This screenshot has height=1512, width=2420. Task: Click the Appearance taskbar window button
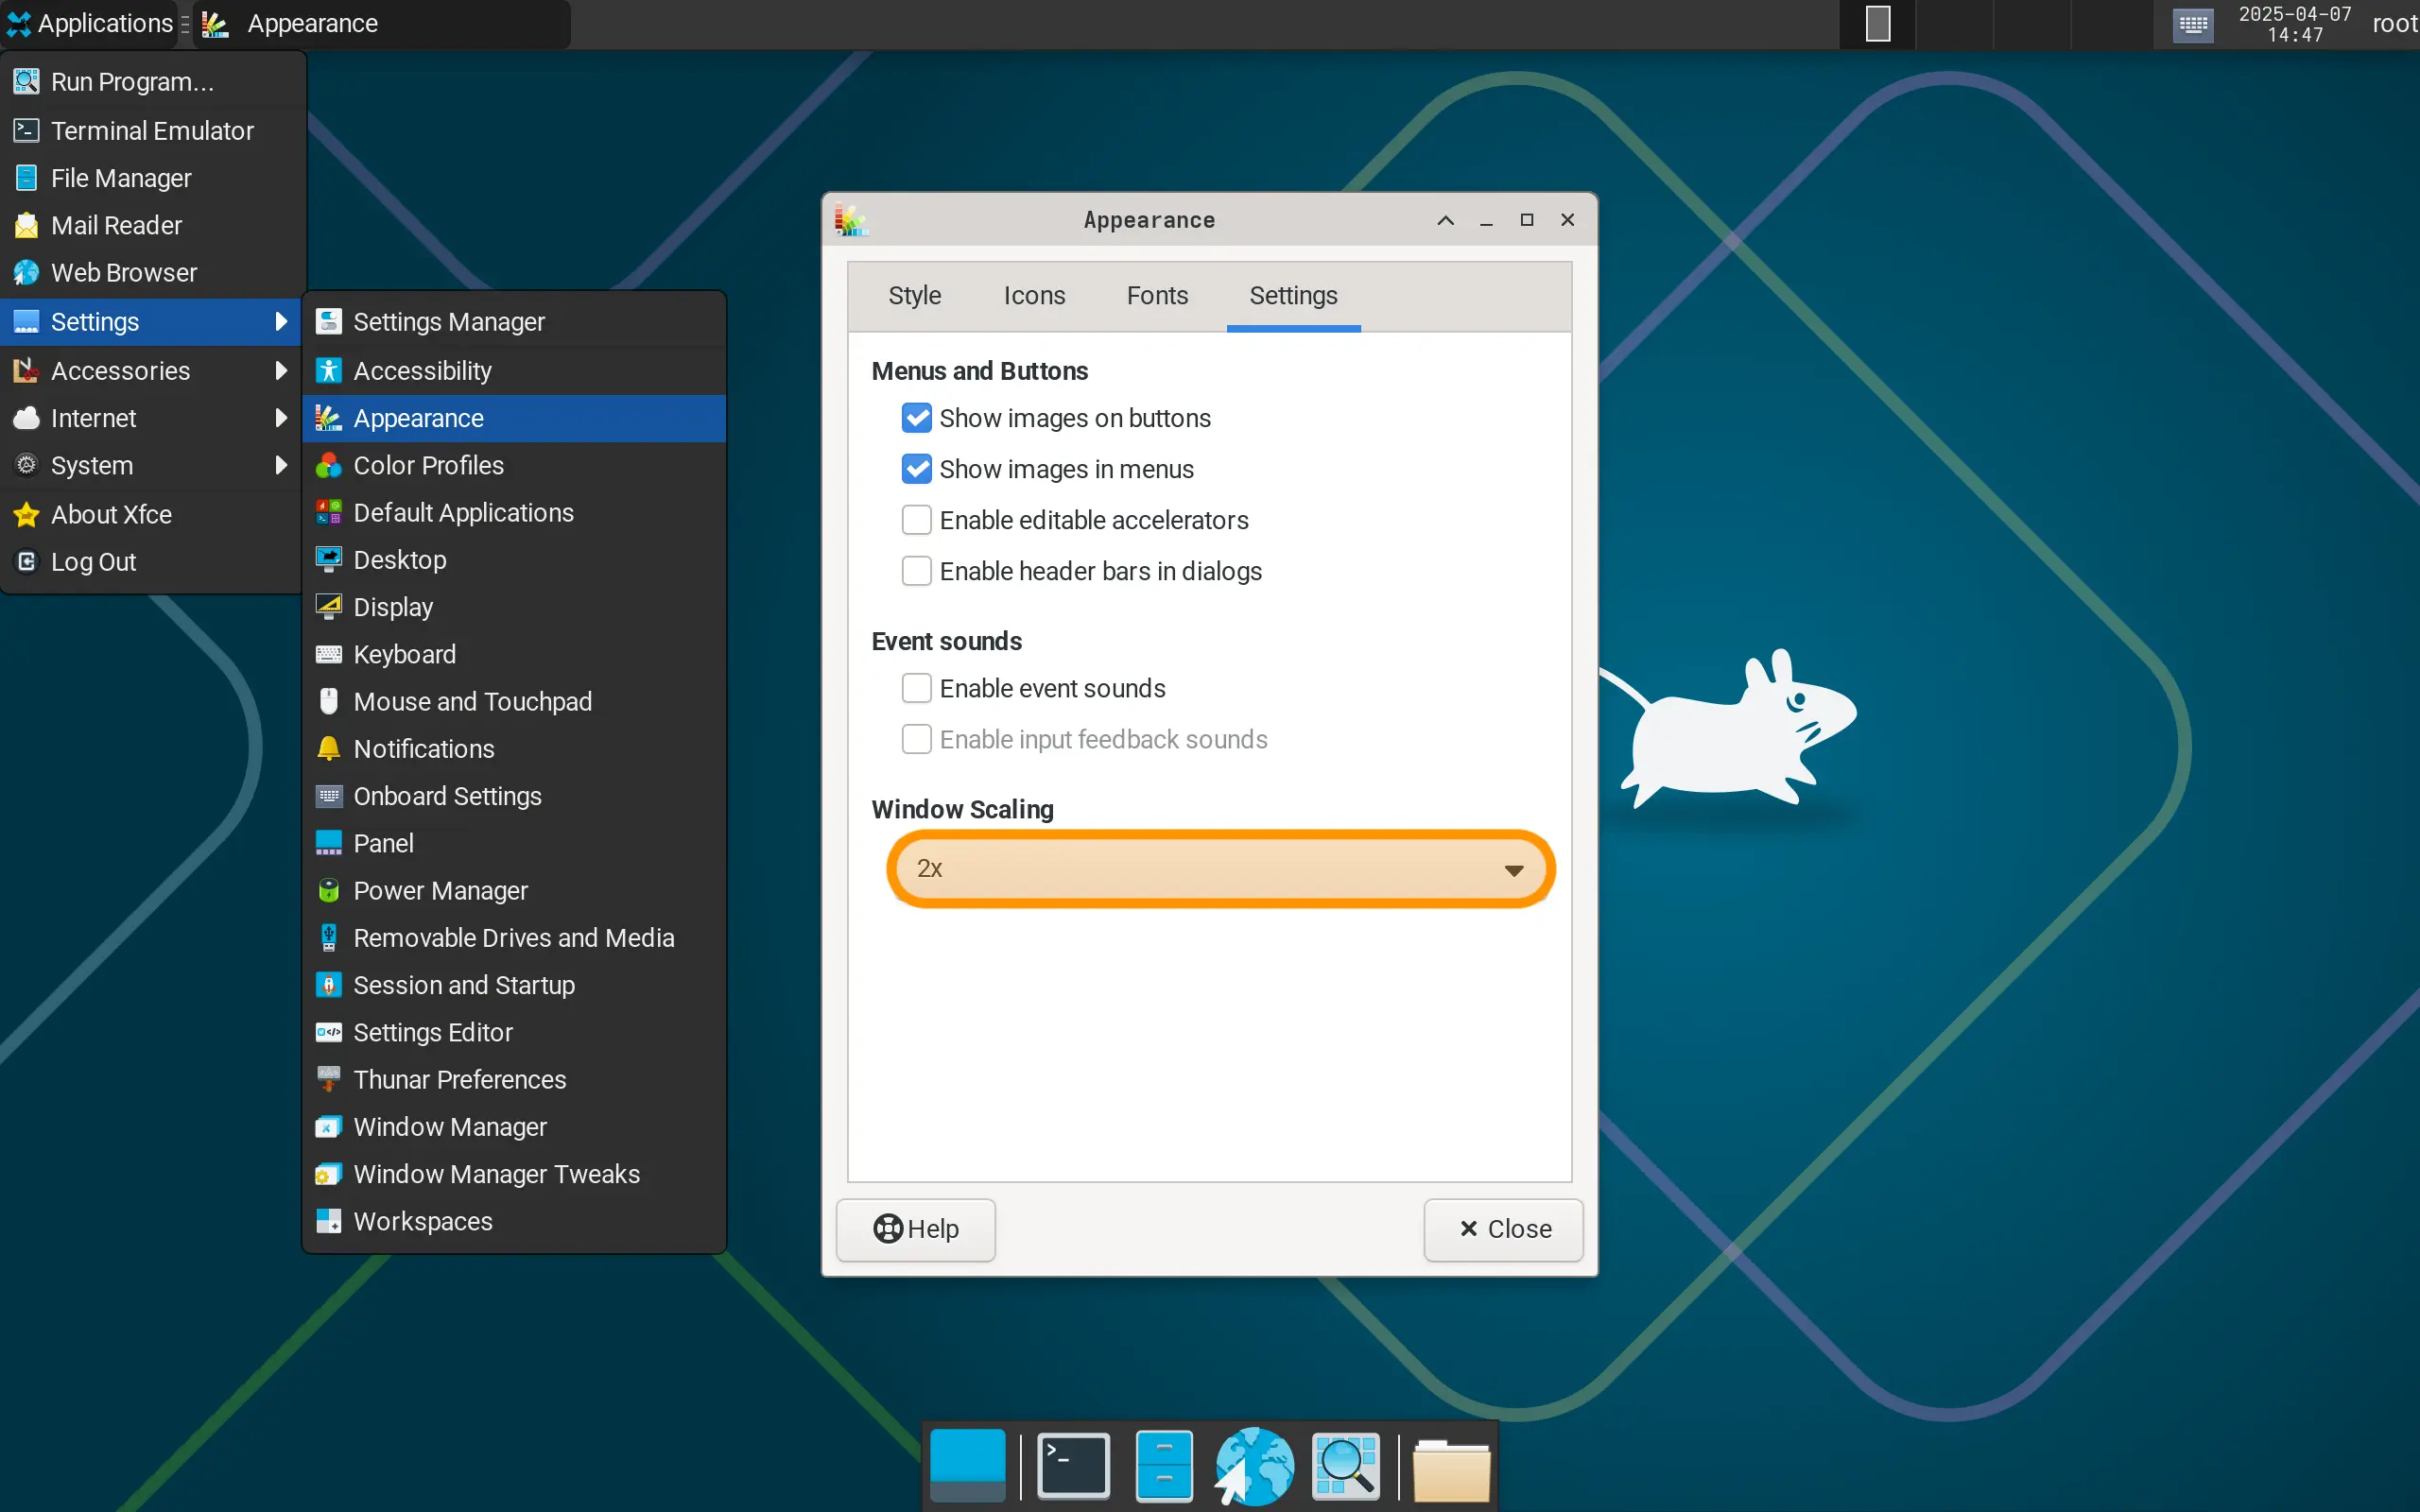[x=381, y=24]
